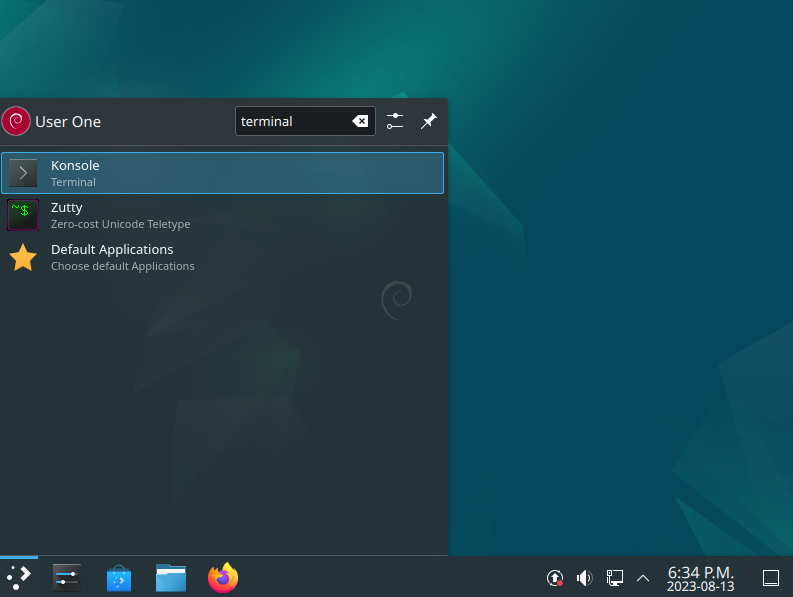Open network connections tray icon
Image resolution: width=793 pixels, height=597 pixels.
[614, 578]
